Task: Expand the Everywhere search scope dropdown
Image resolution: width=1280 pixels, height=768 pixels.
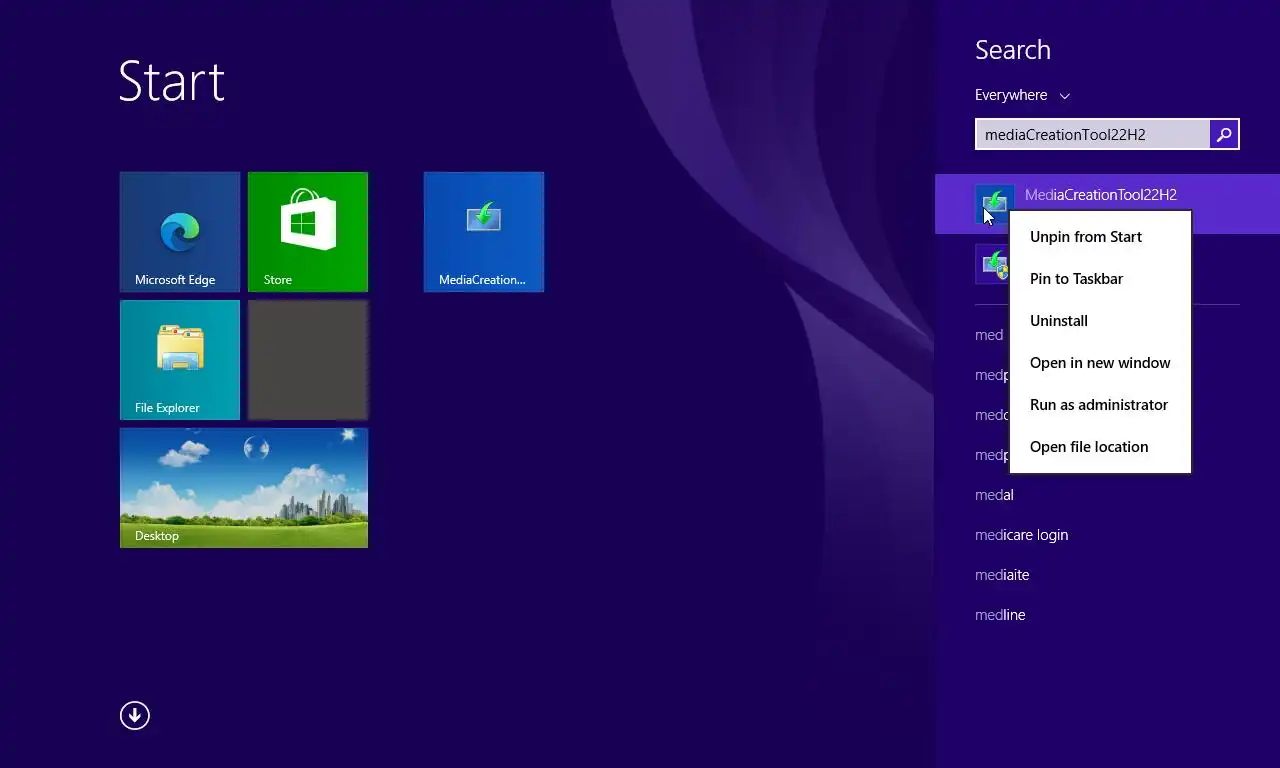Action: point(1022,95)
